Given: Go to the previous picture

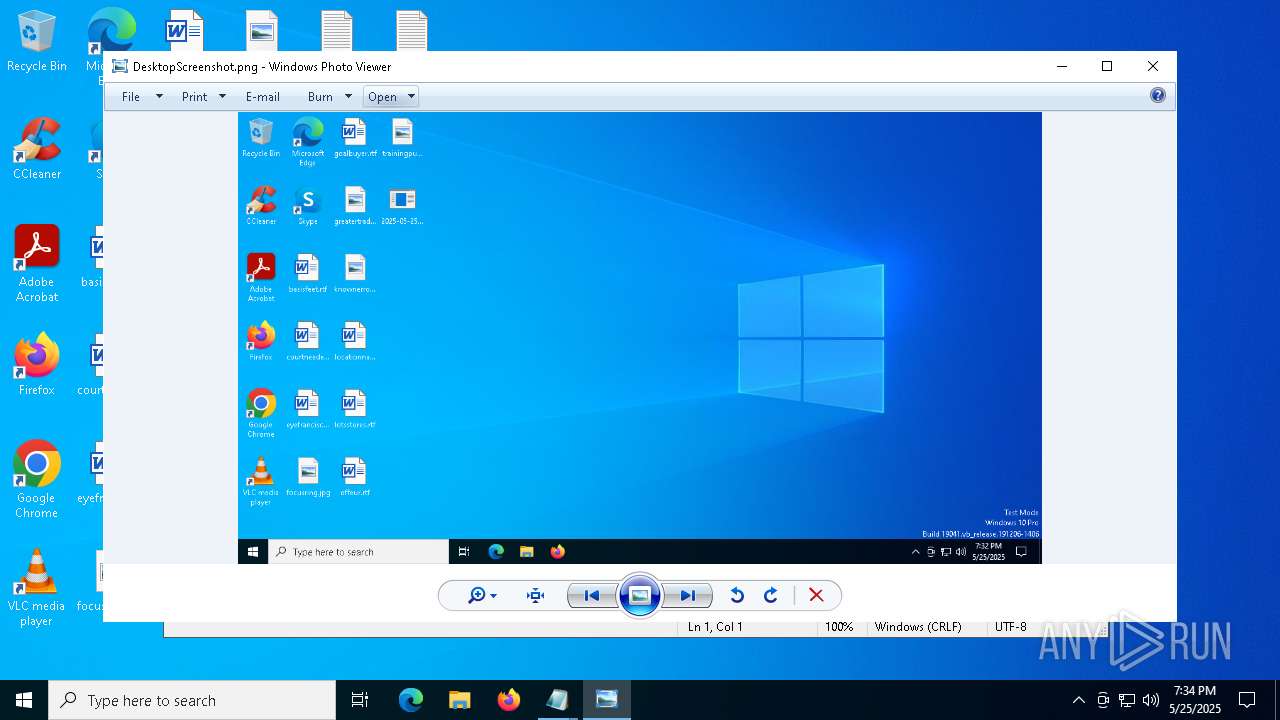Looking at the screenshot, I should 592,596.
